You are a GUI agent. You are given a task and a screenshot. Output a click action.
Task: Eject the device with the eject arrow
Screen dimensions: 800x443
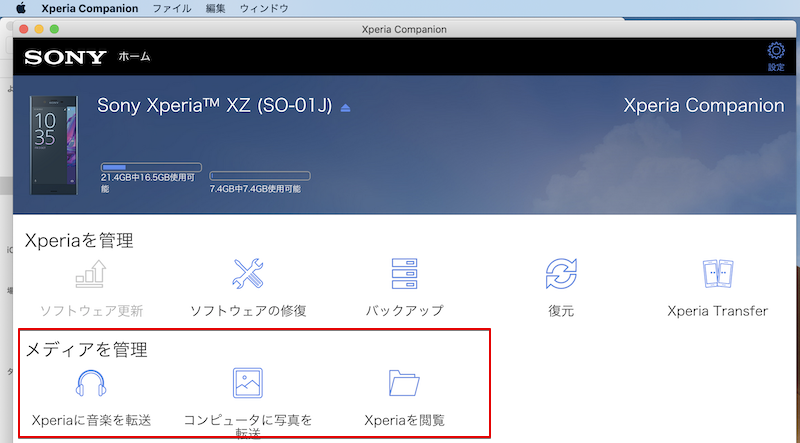[x=346, y=107]
